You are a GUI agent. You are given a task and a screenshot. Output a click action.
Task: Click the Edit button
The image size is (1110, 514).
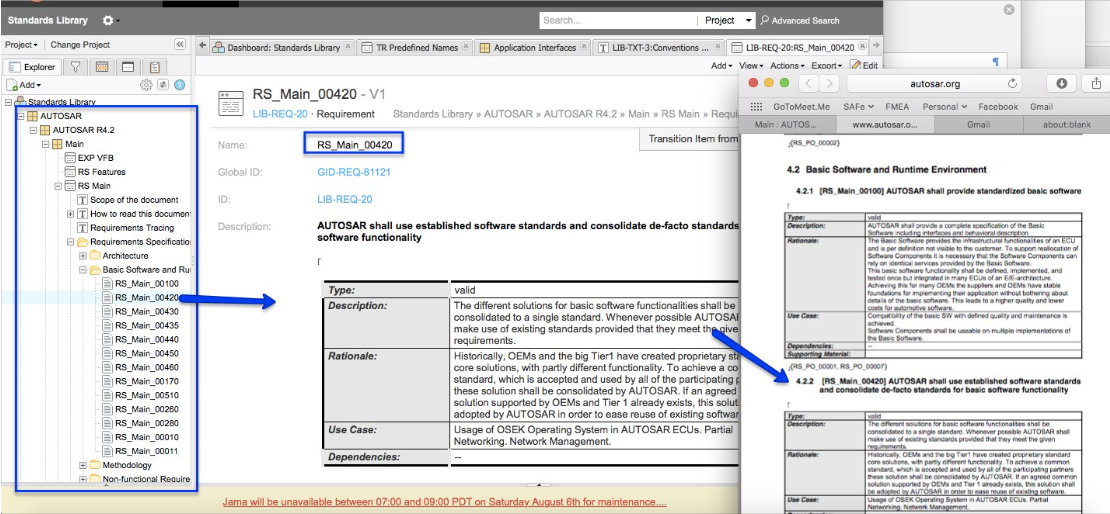click(864, 65)
